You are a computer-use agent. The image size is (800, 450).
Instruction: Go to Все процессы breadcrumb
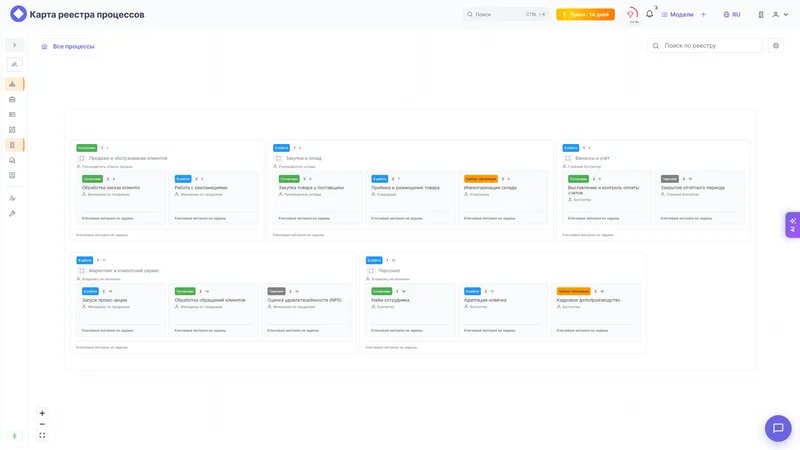click(68, 46)
